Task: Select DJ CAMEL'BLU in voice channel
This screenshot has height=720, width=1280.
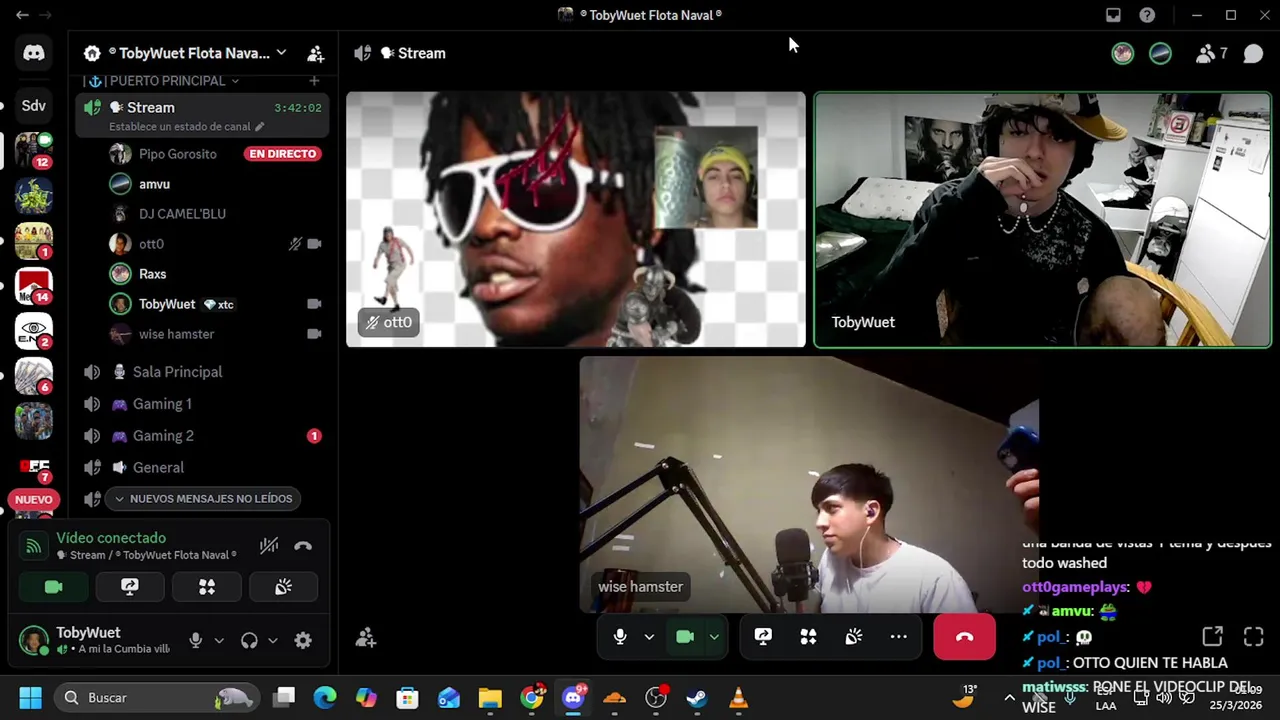Action: [x=182, y=214]
